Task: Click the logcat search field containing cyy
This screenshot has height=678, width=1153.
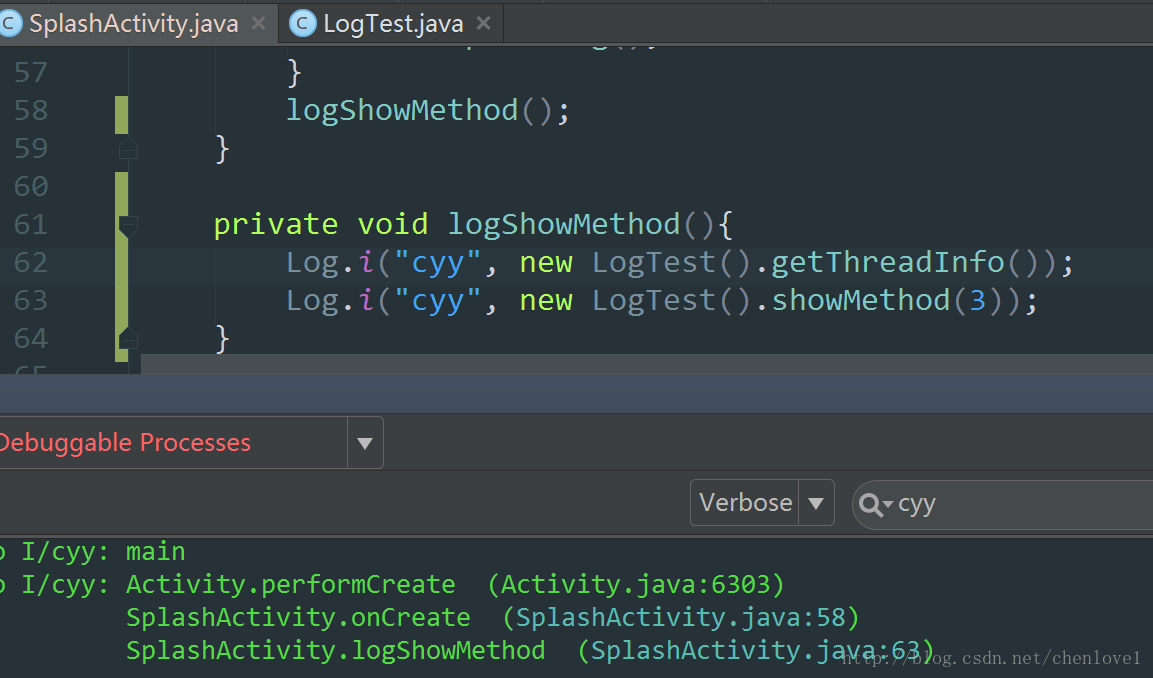Action: point(1004,504)
